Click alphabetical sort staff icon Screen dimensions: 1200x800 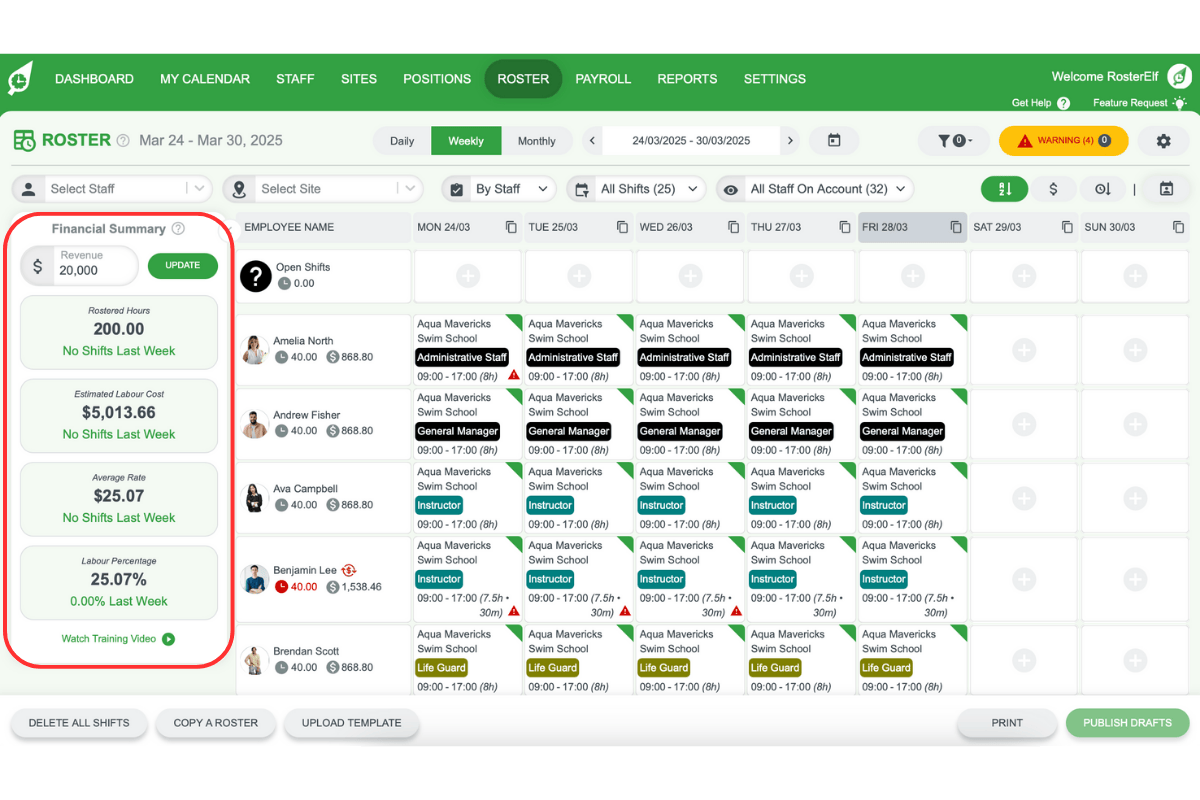pyautogui.click(x=1004, y=189)
